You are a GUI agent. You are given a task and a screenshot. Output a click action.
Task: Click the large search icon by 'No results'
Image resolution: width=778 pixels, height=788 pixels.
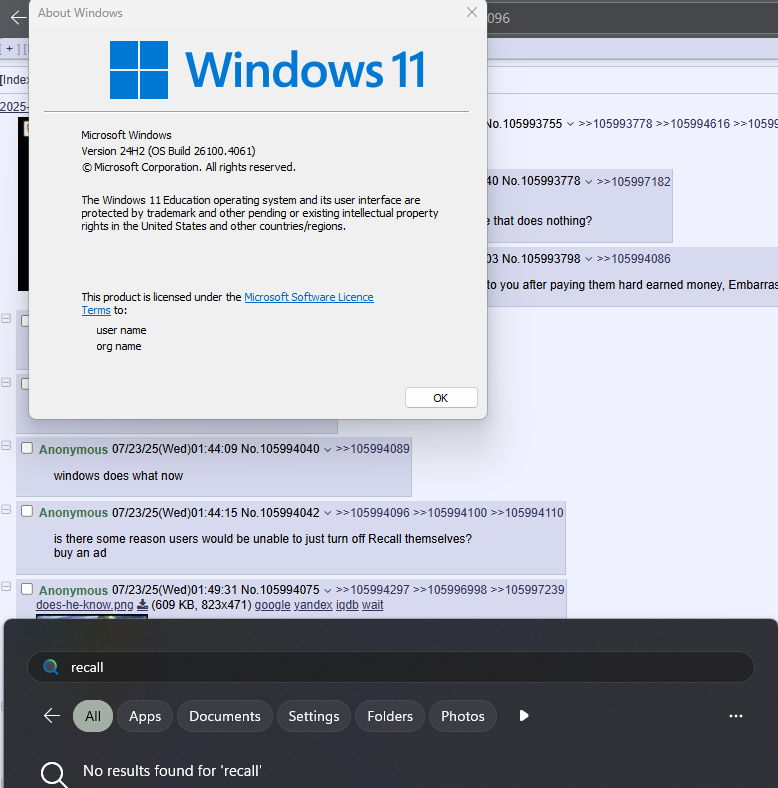pos(54,774)
